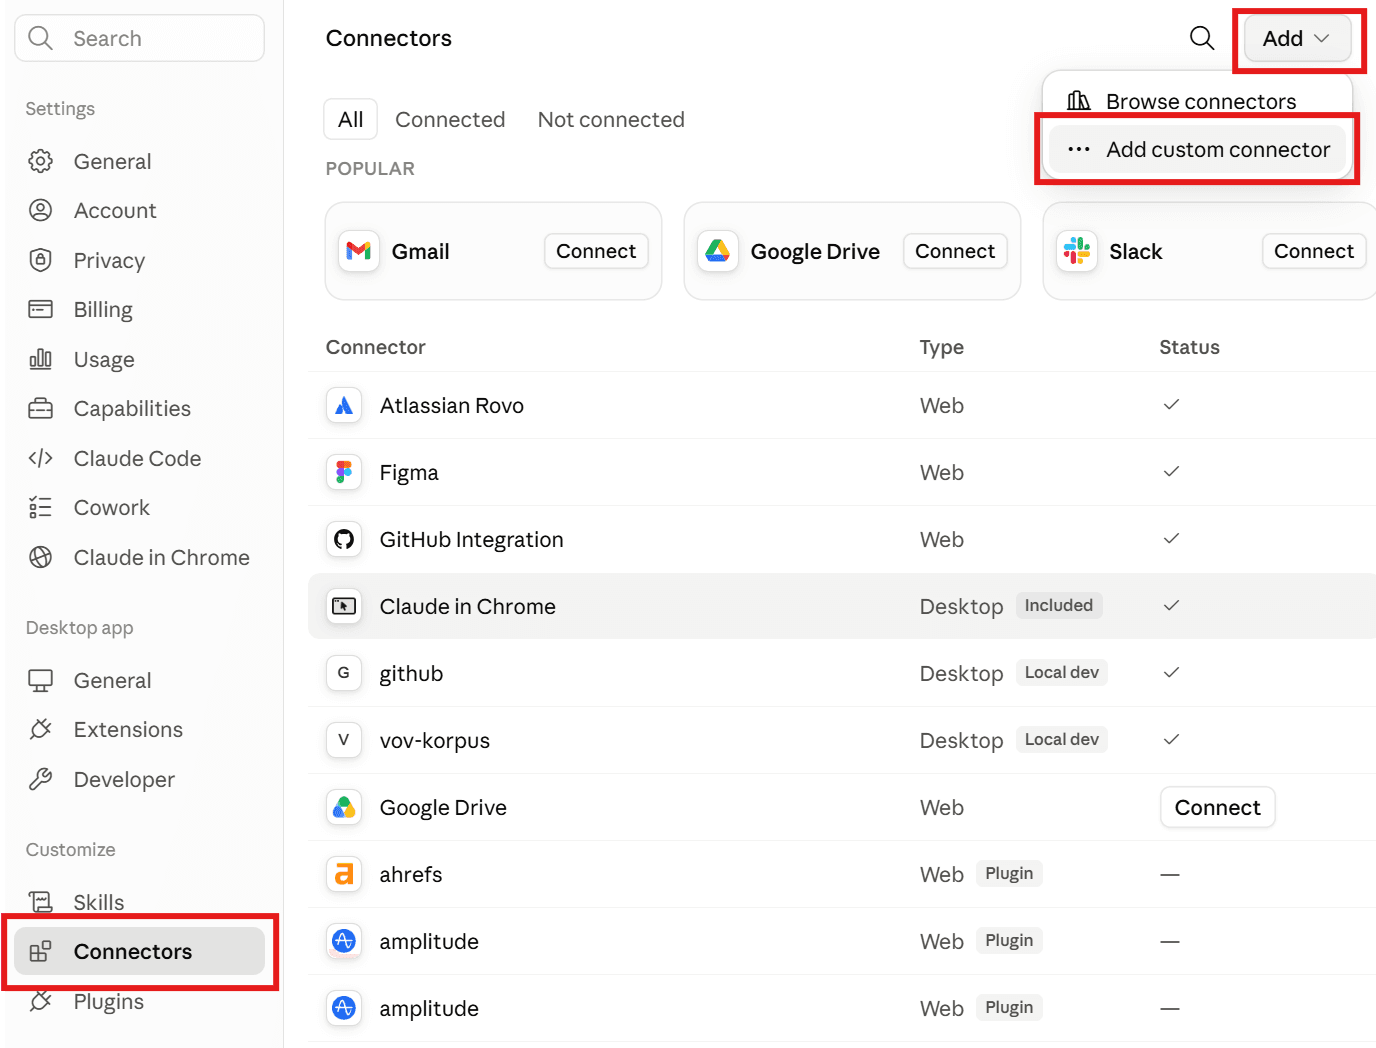The width and height of the screenshot is (1376, 1048).
Task: Click Connect in the Google Drive row
Action: pyautogui.click(x=1217, y=807)
